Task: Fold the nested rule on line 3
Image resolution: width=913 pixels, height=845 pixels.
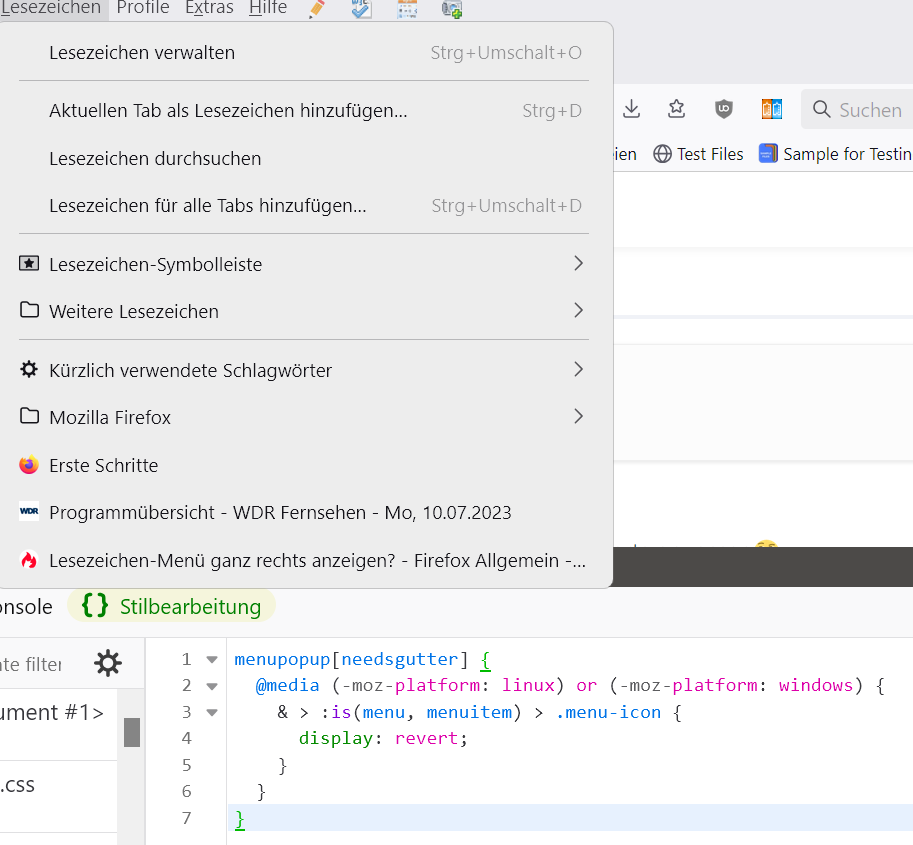Action: (211, 713)
